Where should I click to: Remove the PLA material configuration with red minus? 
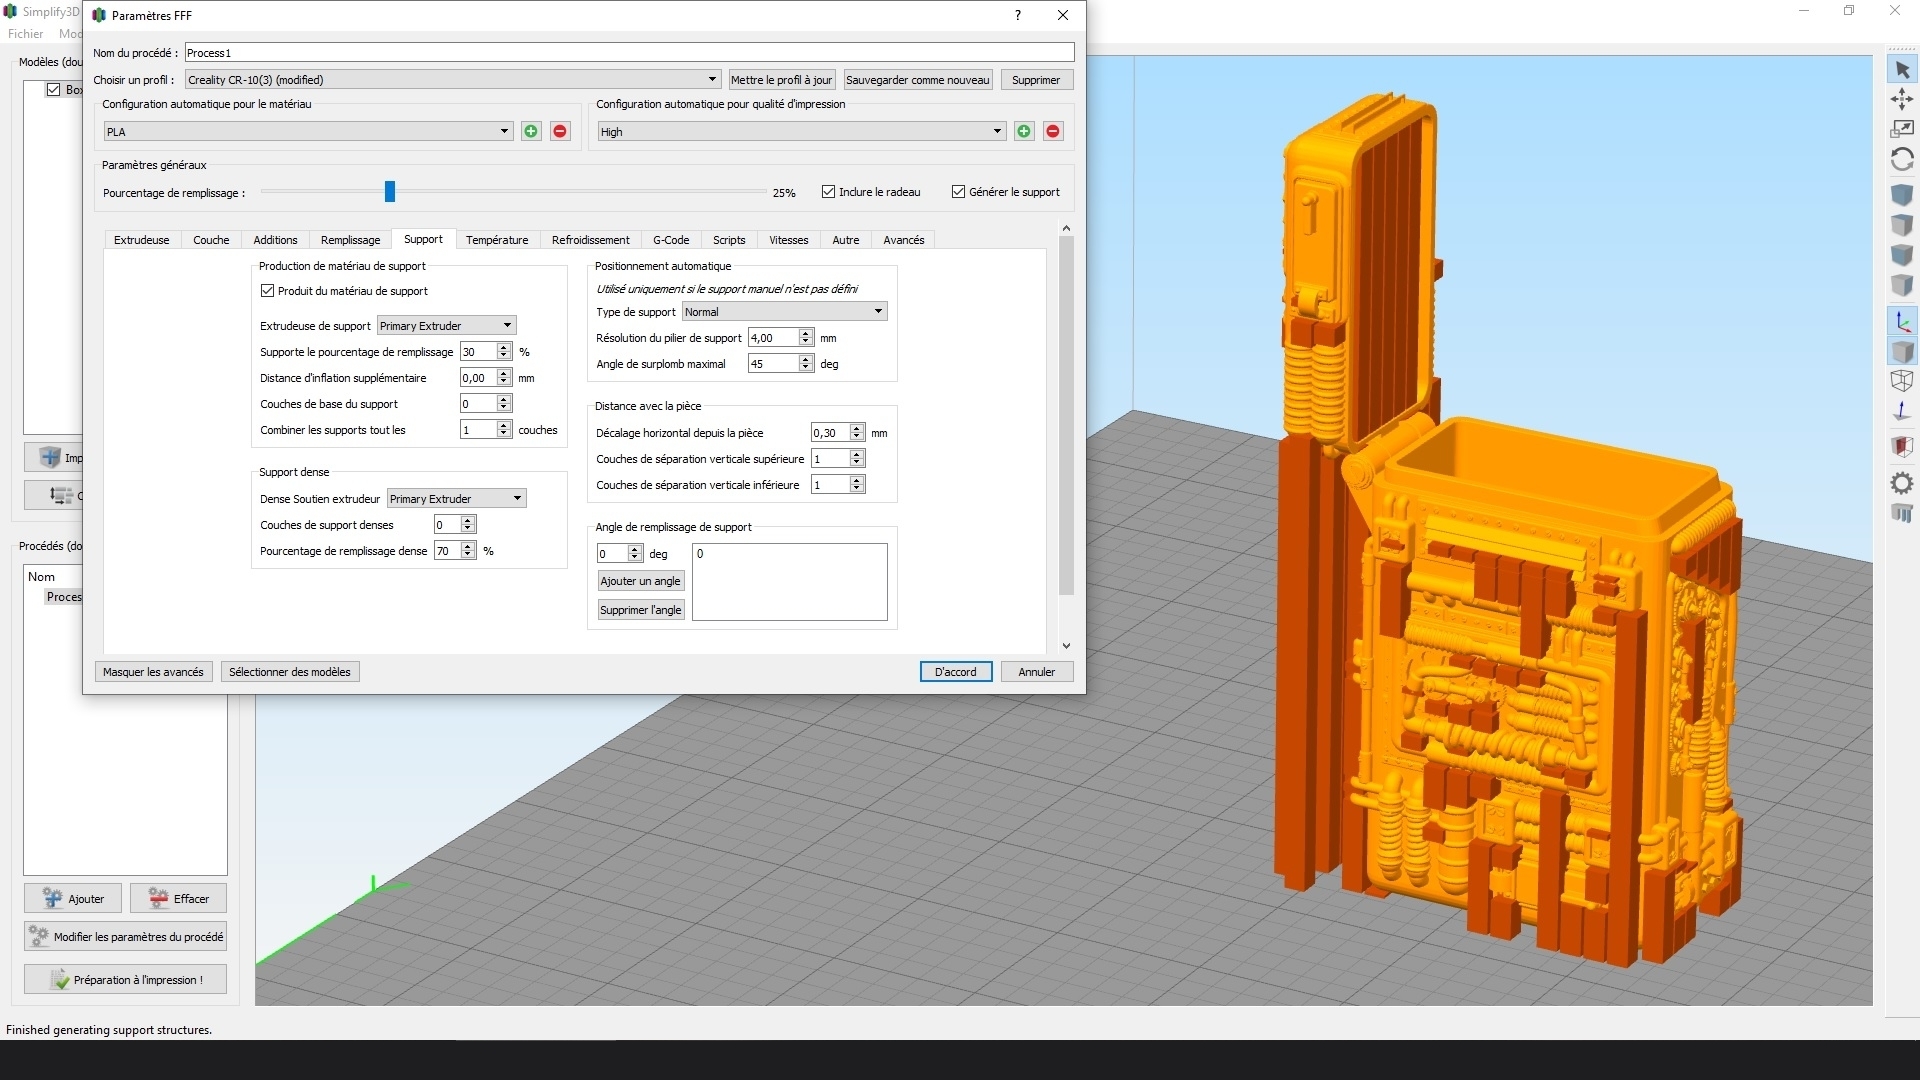tap(560, 131)
